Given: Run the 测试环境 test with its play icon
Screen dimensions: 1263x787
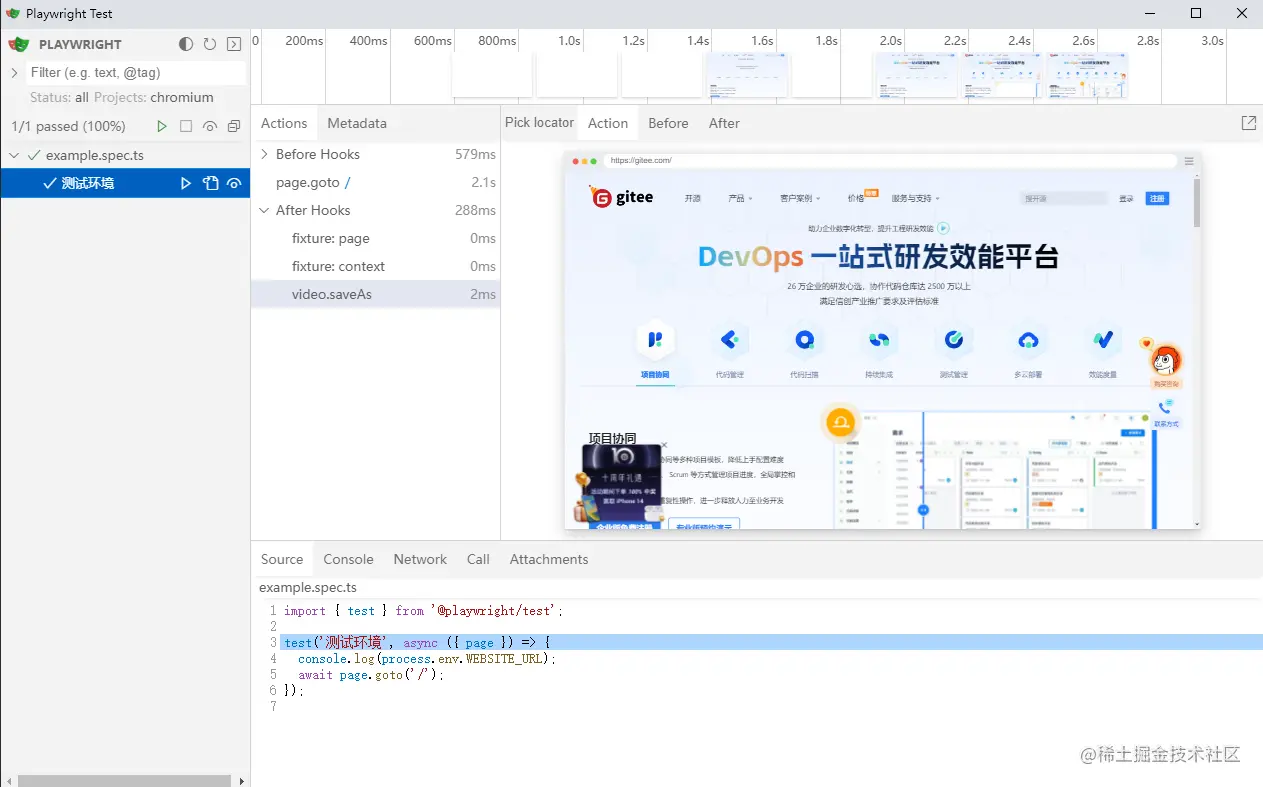Looking at the screenshot, I should 186,183.
